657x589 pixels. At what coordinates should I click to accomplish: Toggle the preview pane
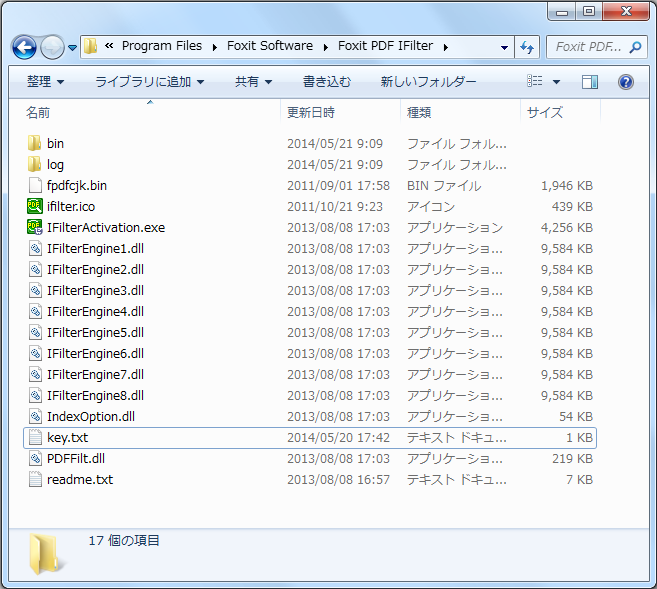pyautogui.click(x=590, y=82)
